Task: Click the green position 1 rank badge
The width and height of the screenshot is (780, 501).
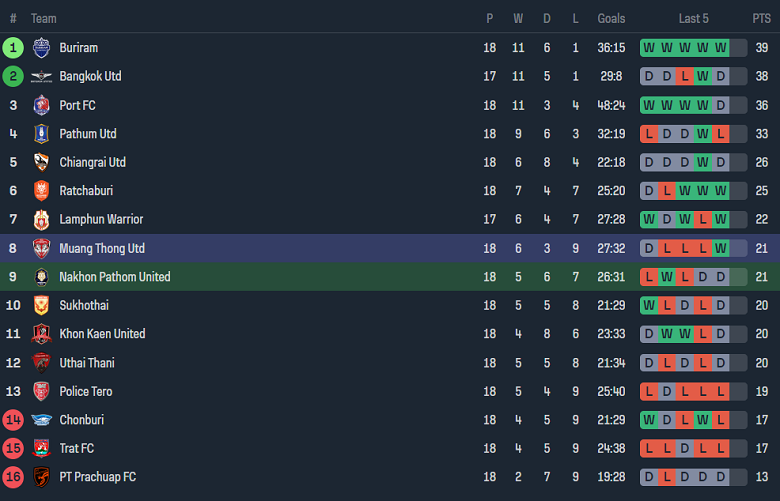Action: point(13,48)
